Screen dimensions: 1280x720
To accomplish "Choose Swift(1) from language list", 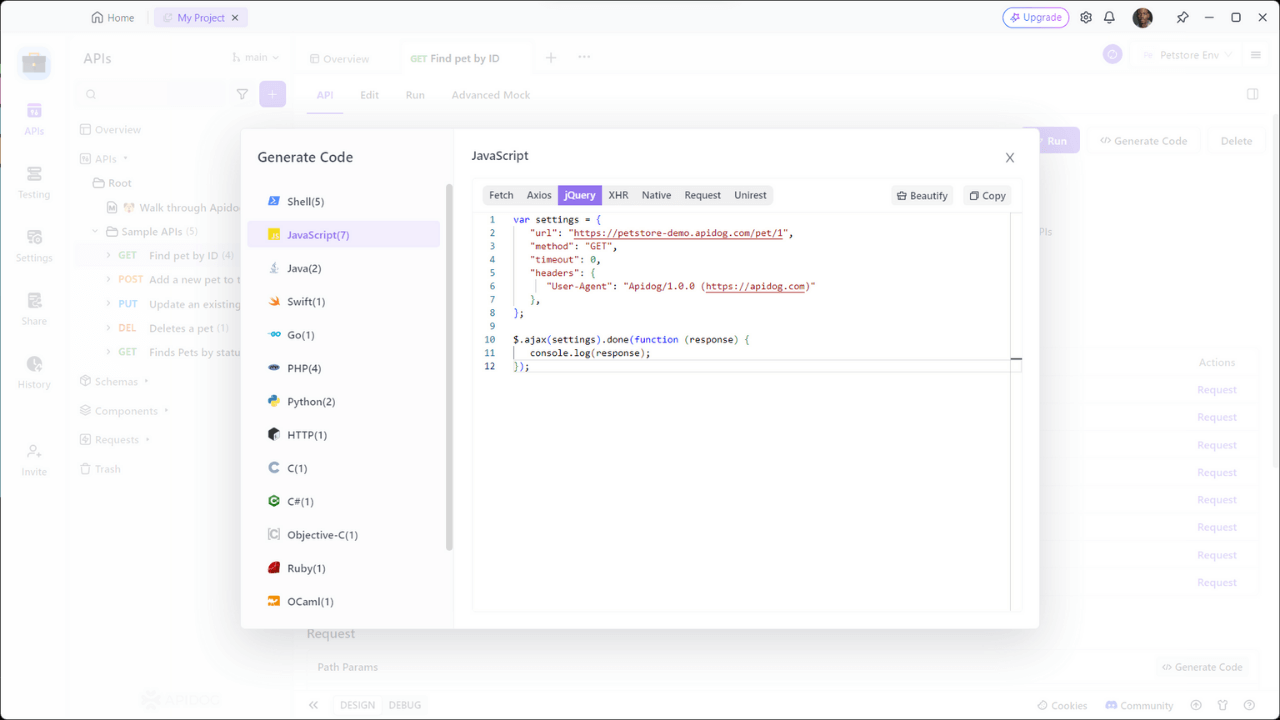I will click(x=343, y=301).
